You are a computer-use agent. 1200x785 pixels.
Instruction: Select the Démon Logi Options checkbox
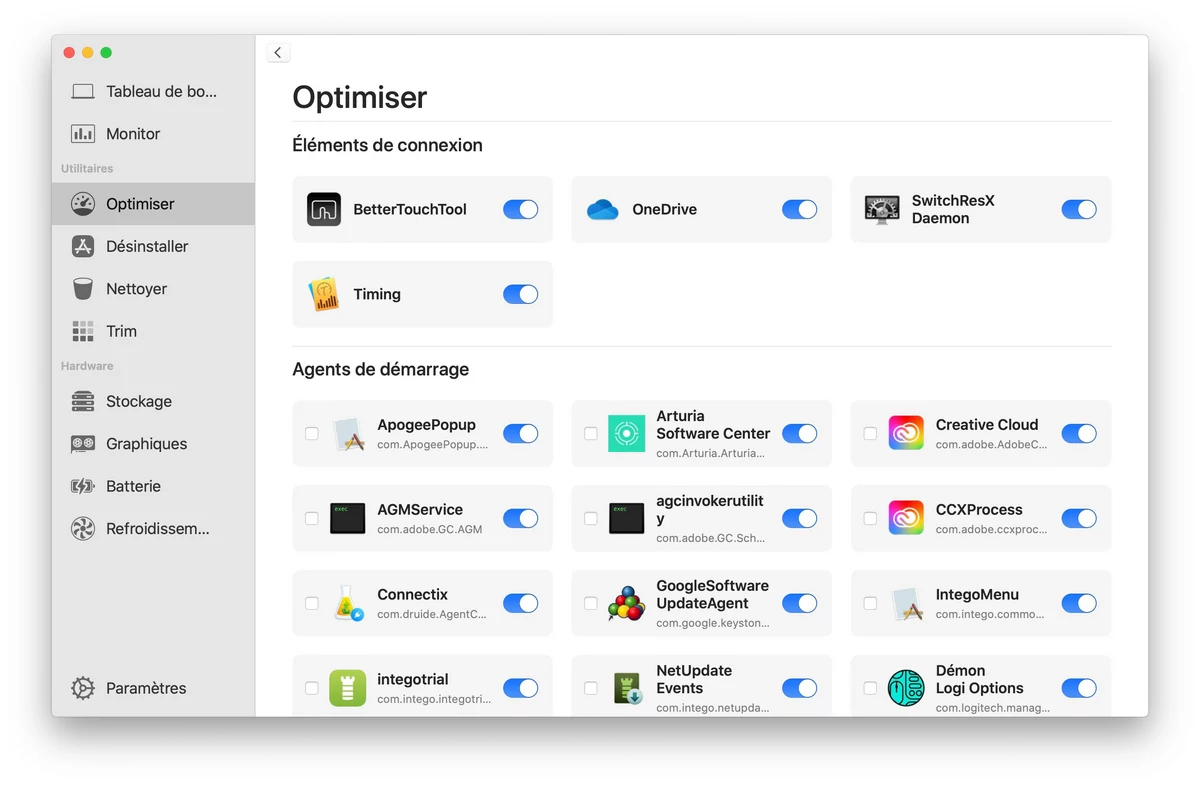(870, 688)
